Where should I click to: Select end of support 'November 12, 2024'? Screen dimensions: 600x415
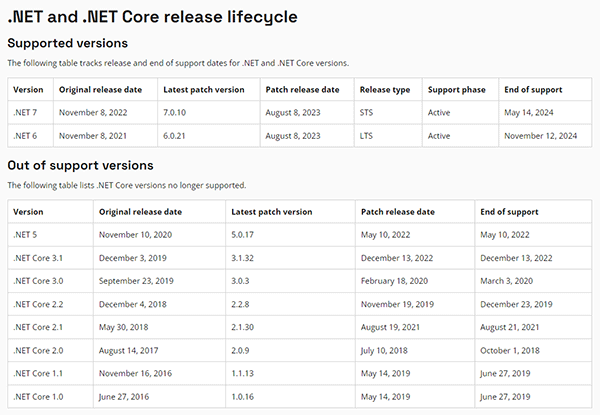point(541,136)
